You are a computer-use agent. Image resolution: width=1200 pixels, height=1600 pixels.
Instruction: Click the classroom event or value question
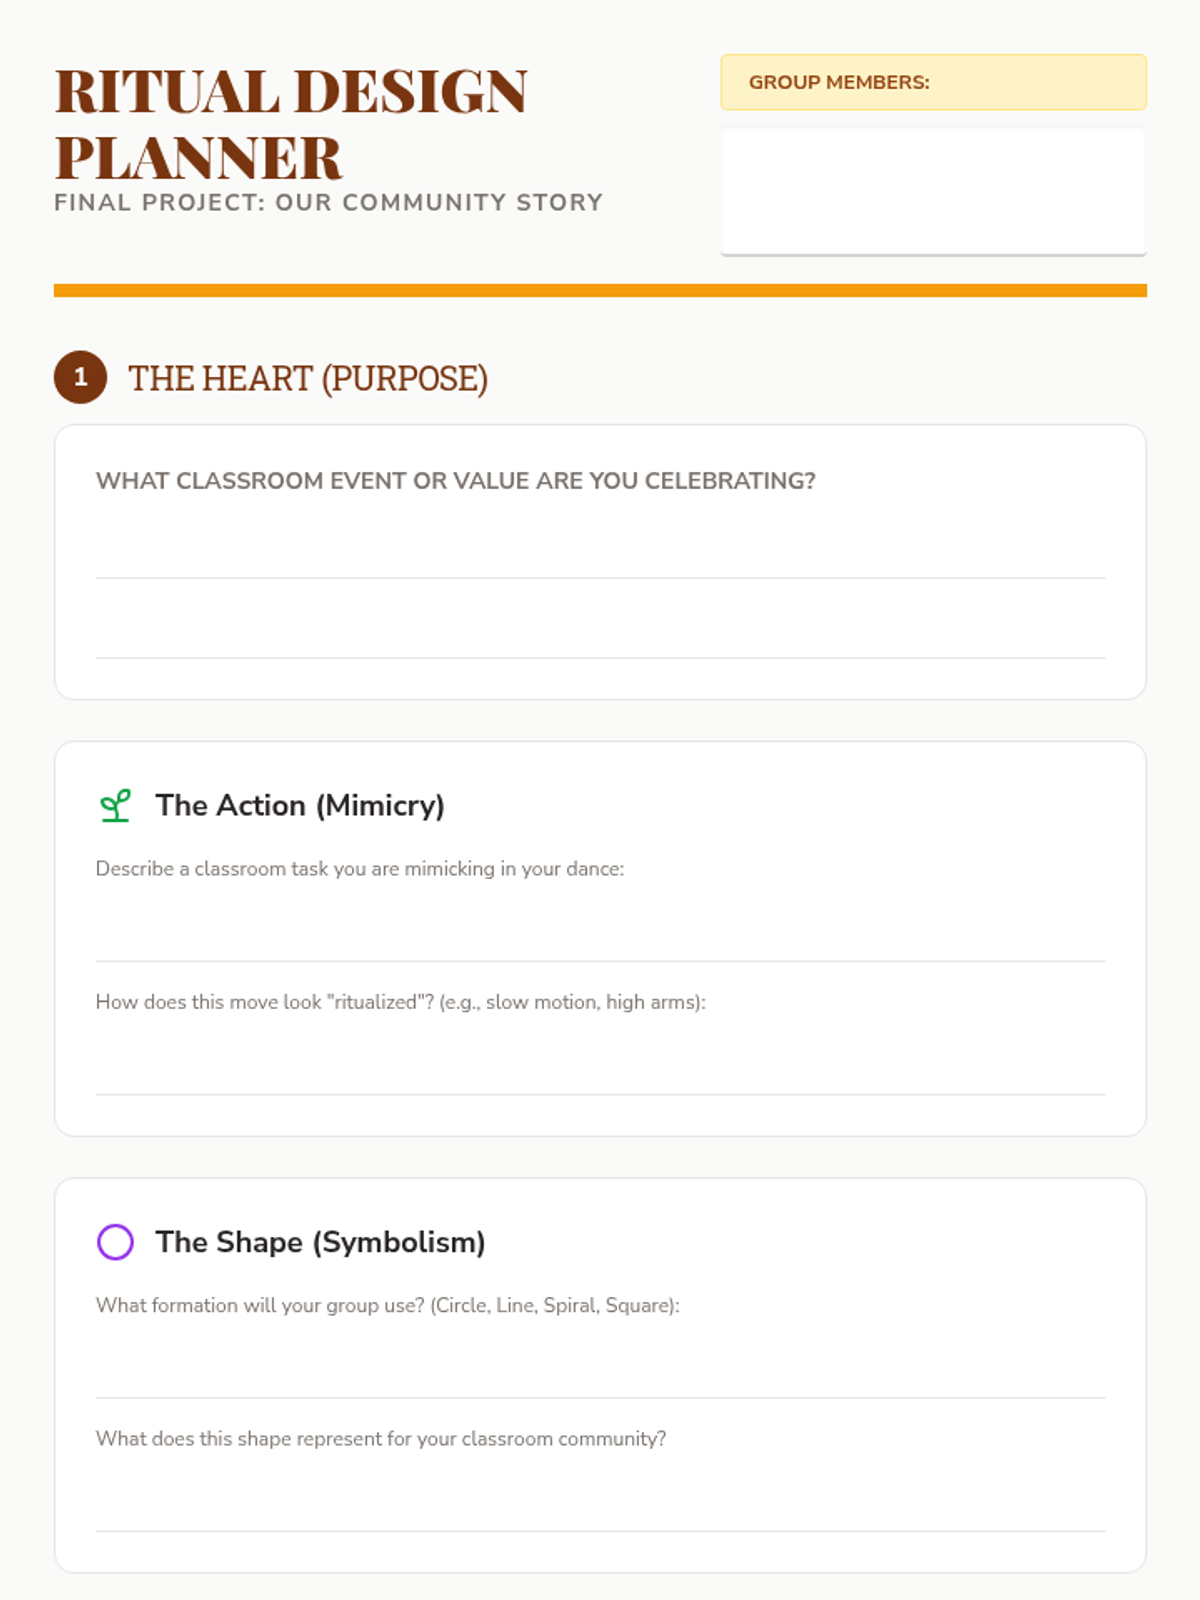455,481
